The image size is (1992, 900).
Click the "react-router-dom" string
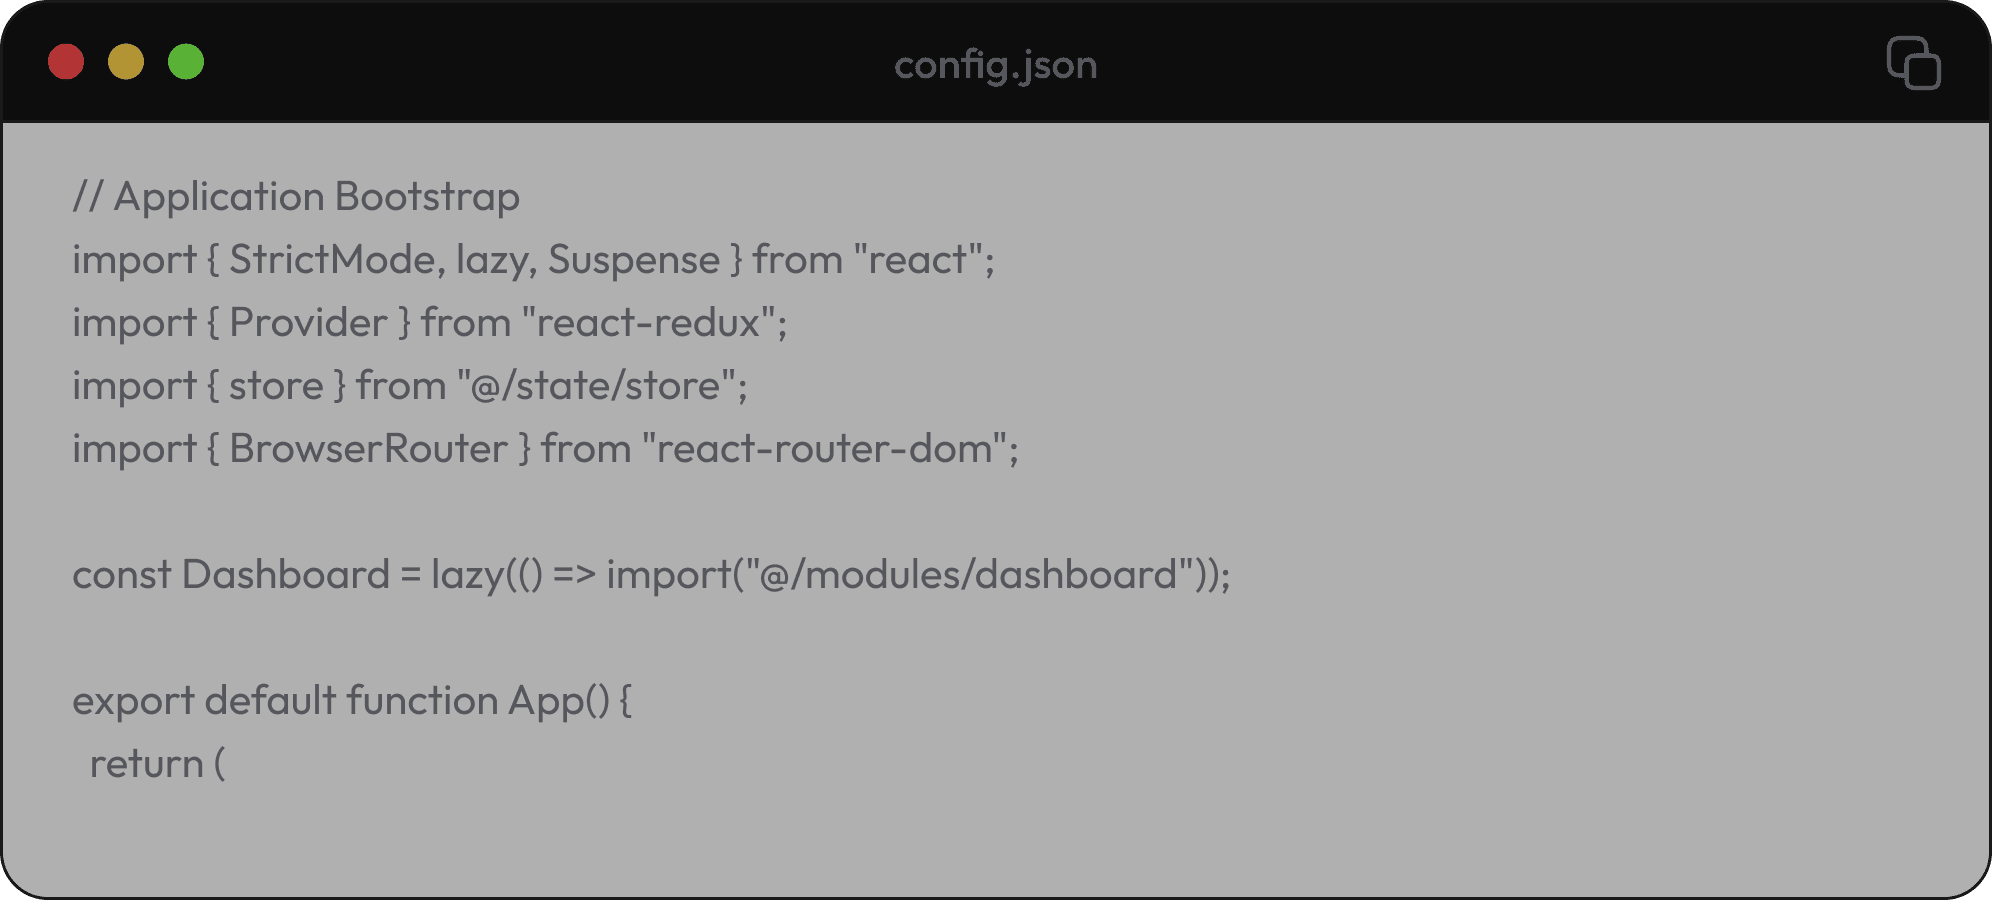point(824,449)
